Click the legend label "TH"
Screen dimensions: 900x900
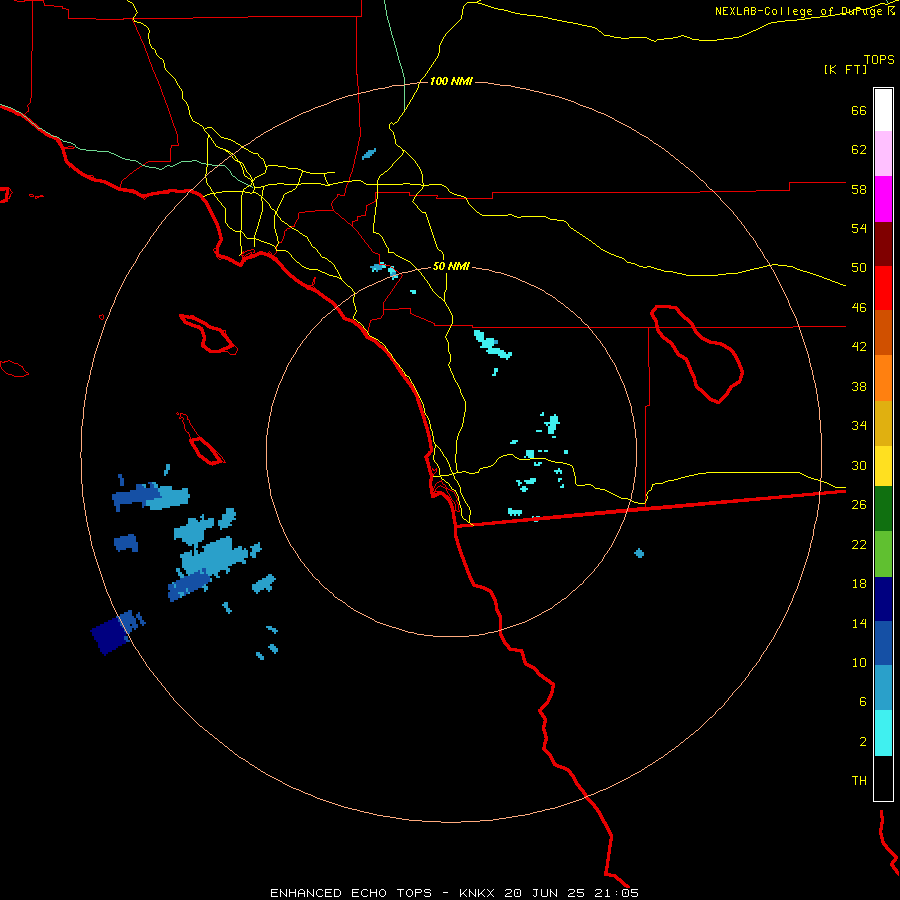pos(859,781)
